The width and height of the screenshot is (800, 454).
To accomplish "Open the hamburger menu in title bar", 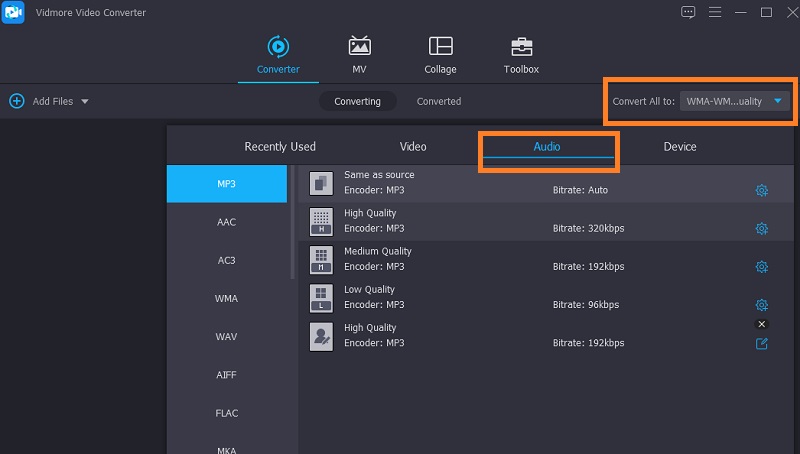I will 715,12.
